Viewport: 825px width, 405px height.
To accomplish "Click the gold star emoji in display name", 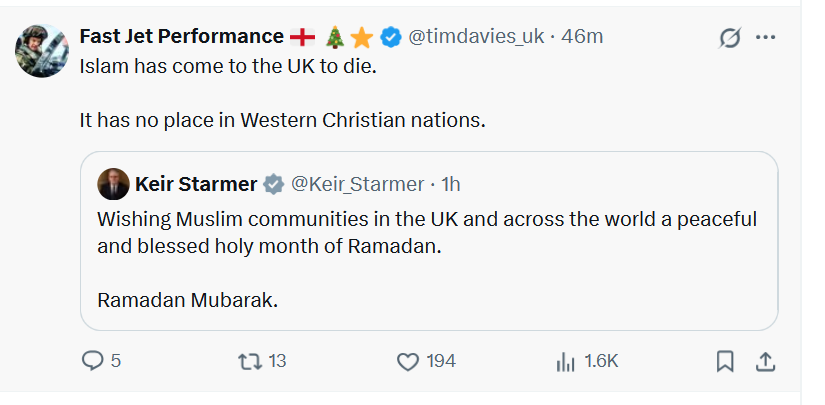I will pos(362,37).
